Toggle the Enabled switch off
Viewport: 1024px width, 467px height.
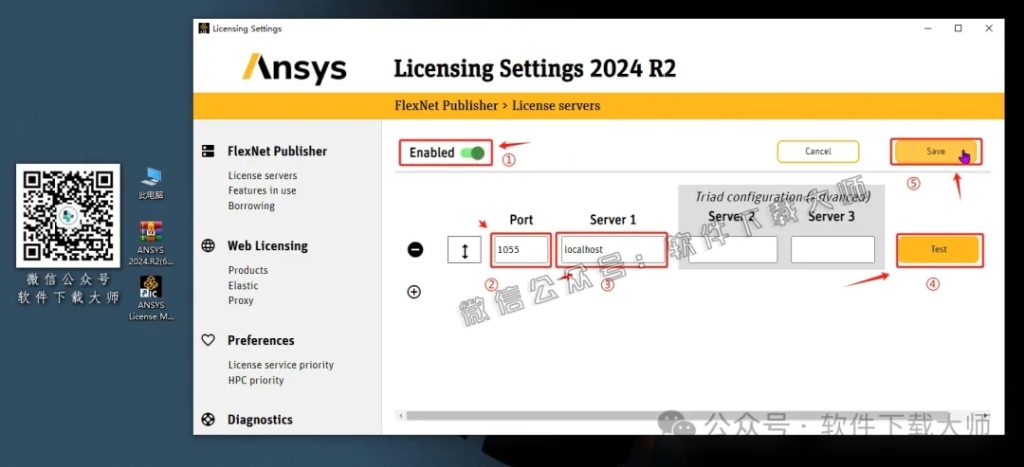click(472, 153)
